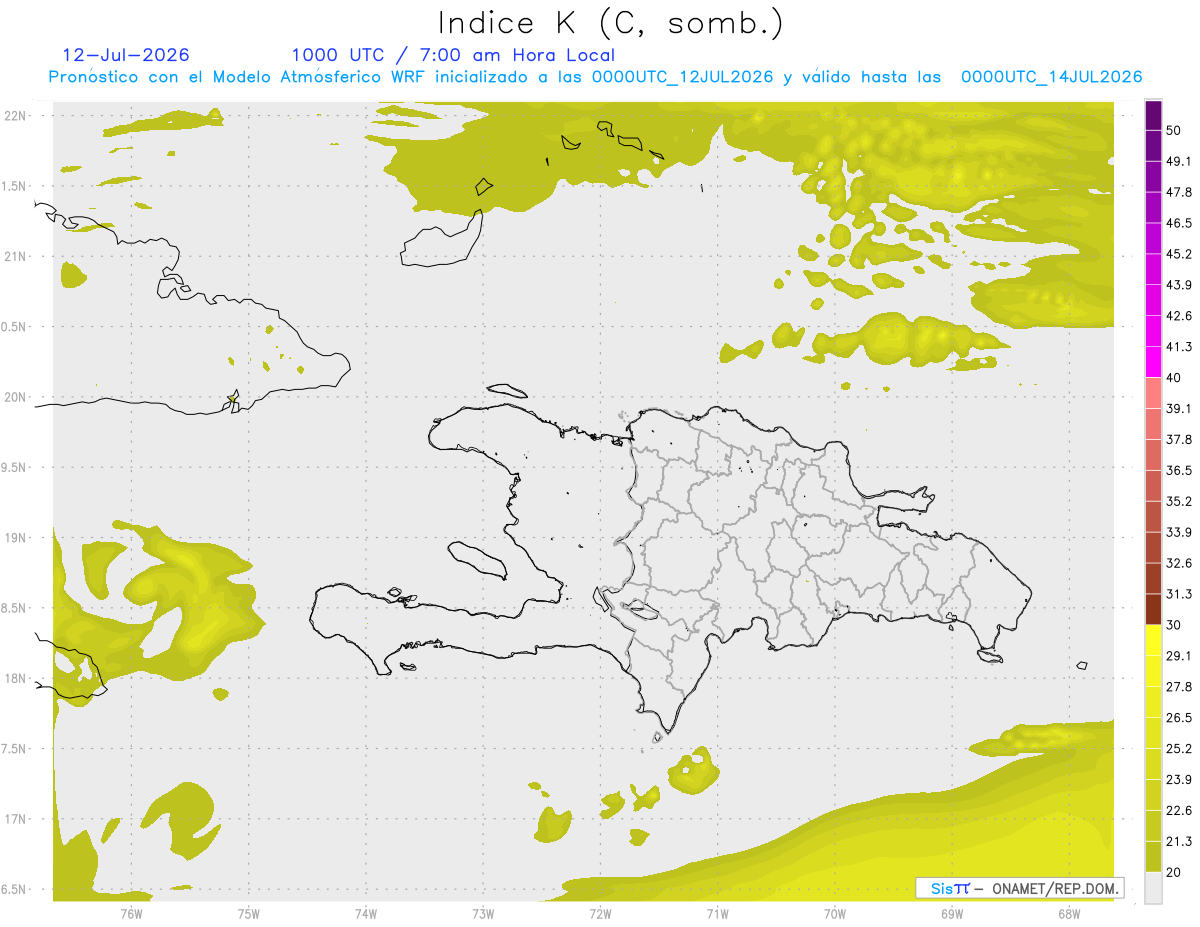Screen dimensions: 1200x927
Task: Click color bar value "37.8"
Action: click(1179, 440)
